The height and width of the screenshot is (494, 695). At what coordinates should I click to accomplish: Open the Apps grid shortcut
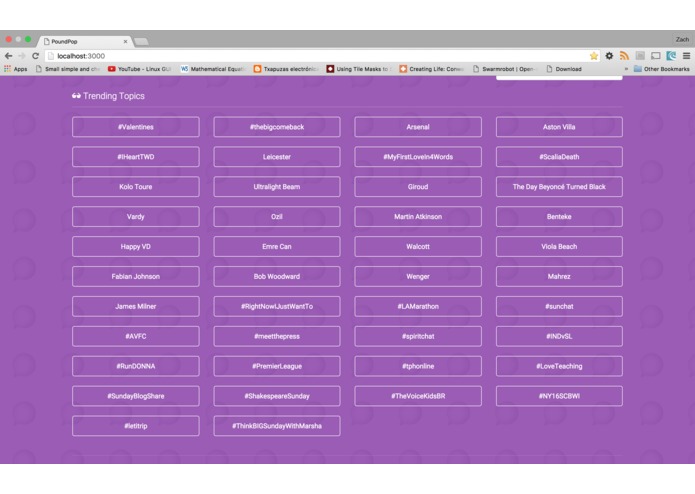(x=16, y=69)
